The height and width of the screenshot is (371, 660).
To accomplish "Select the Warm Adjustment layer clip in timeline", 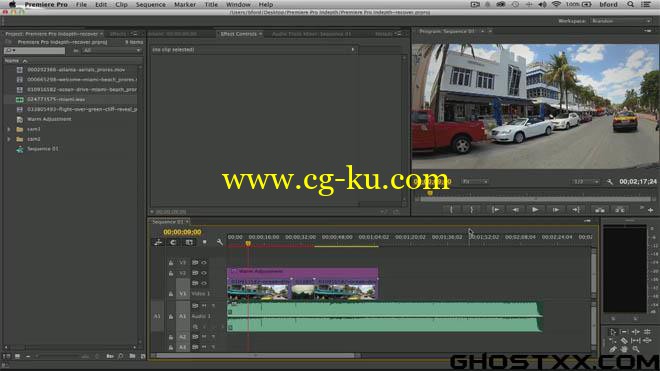I will 303,272.
